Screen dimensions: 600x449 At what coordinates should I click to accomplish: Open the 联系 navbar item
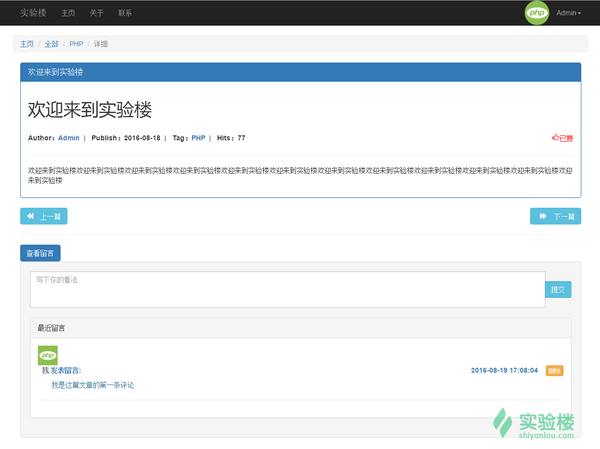tap(125, 13)
